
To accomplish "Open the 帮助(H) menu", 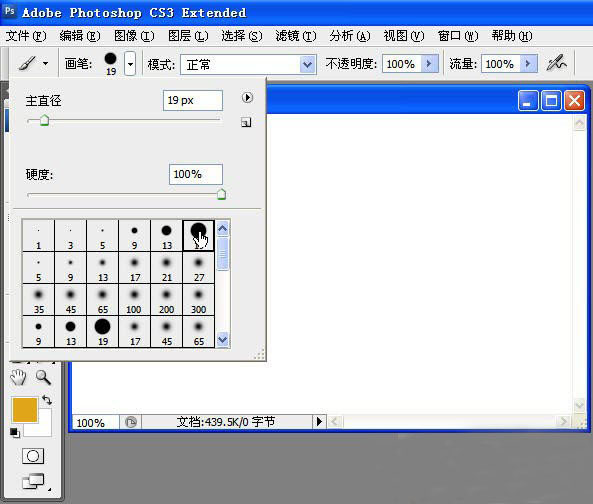I will pyautogui.click(x=512, y=36).
